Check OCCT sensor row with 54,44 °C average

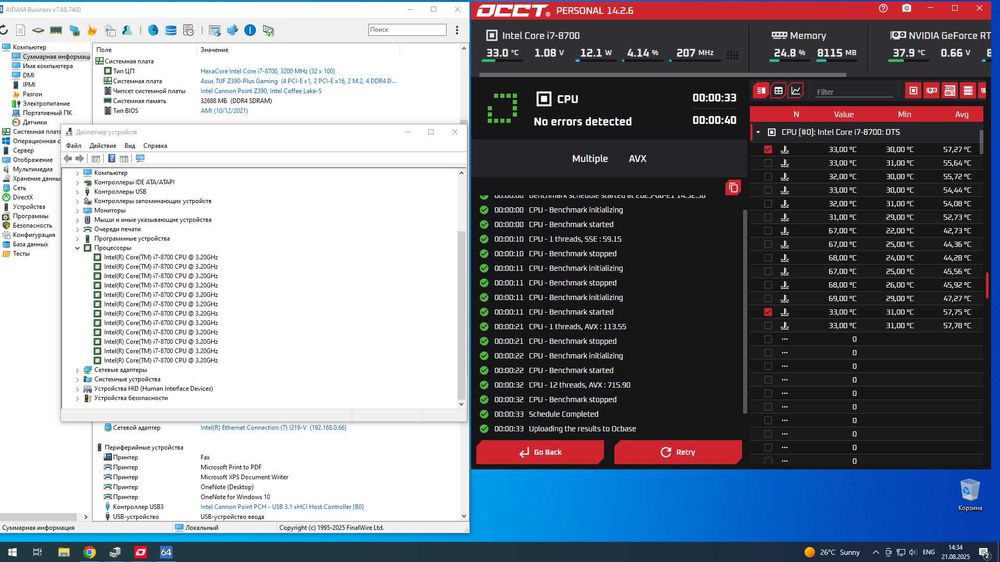click(768, 190)
